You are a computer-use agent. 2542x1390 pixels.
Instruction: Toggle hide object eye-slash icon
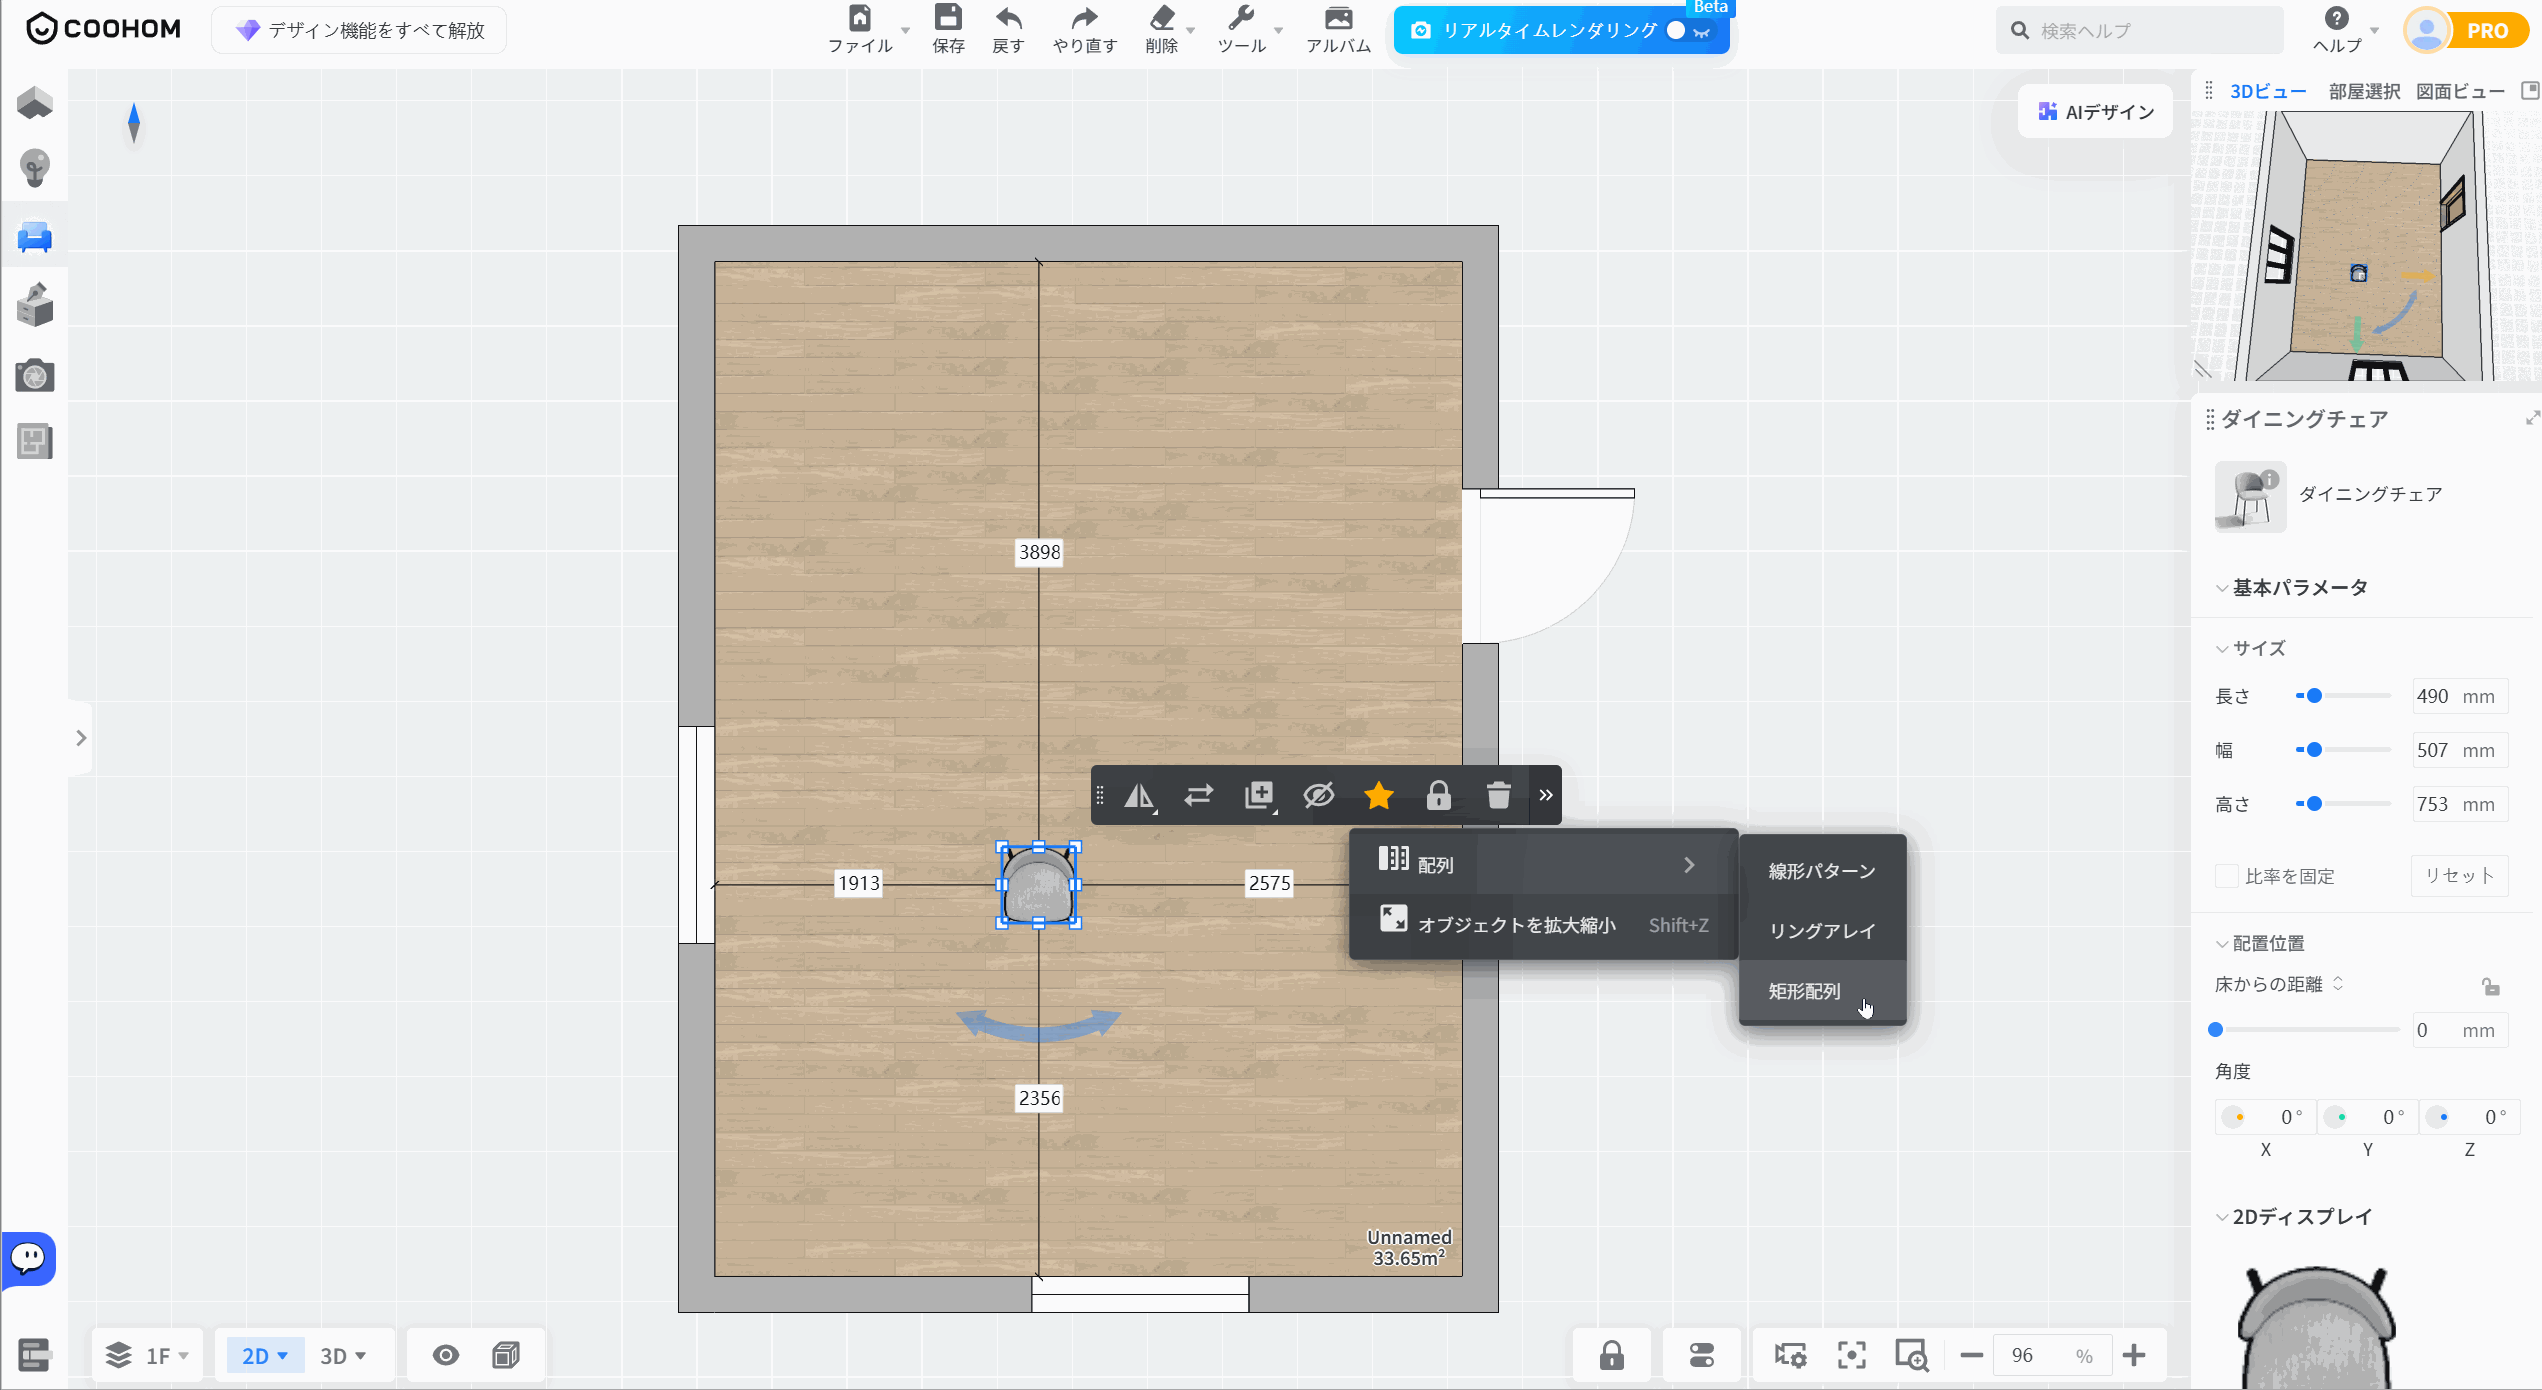(x=1318, y=796)
